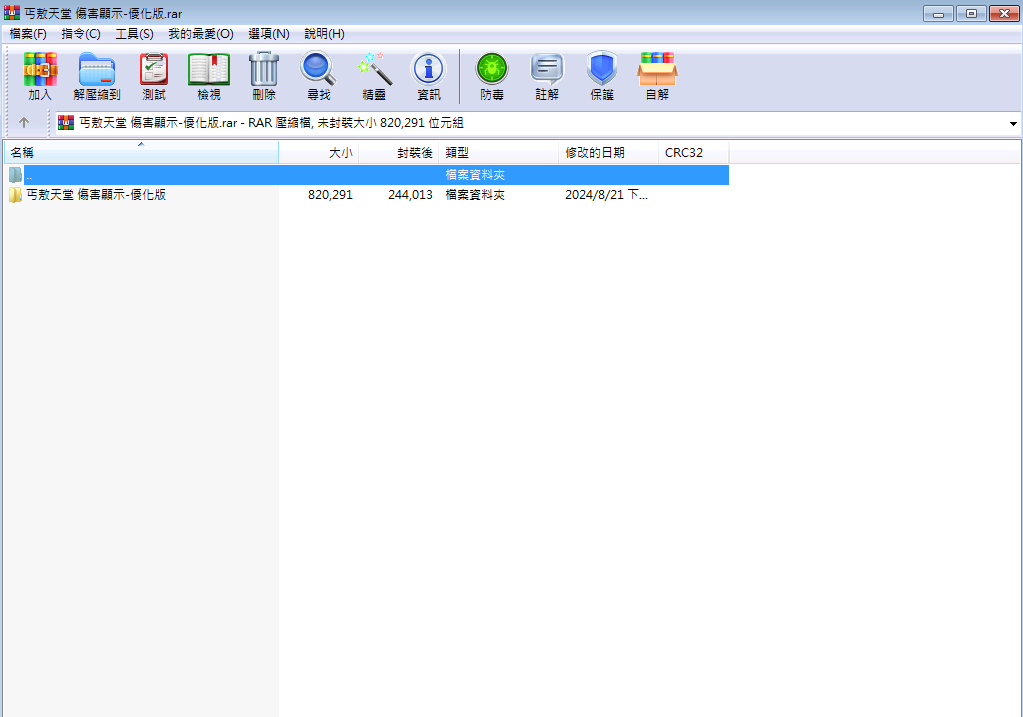Open the 註解 (Comment) icon
Viewport: 1023px width, 717px height.
(547, 76)
